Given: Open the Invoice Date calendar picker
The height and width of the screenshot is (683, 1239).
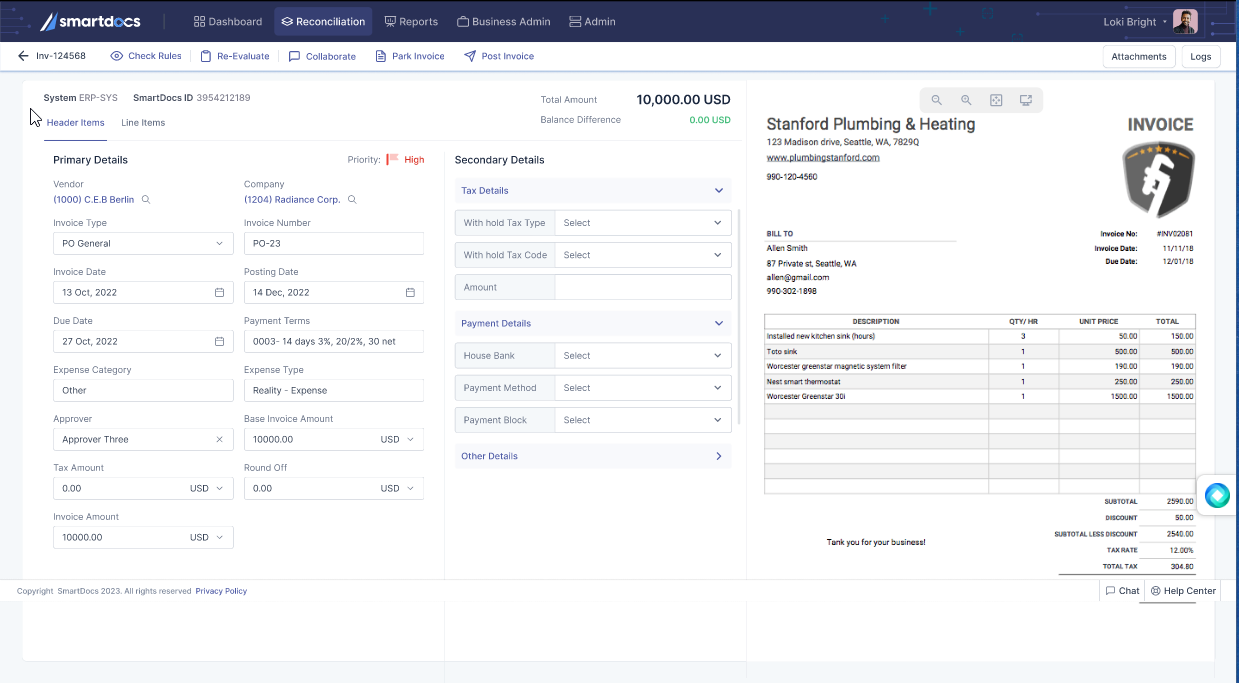Looking at the screenshot, I should tap(219, 292).
